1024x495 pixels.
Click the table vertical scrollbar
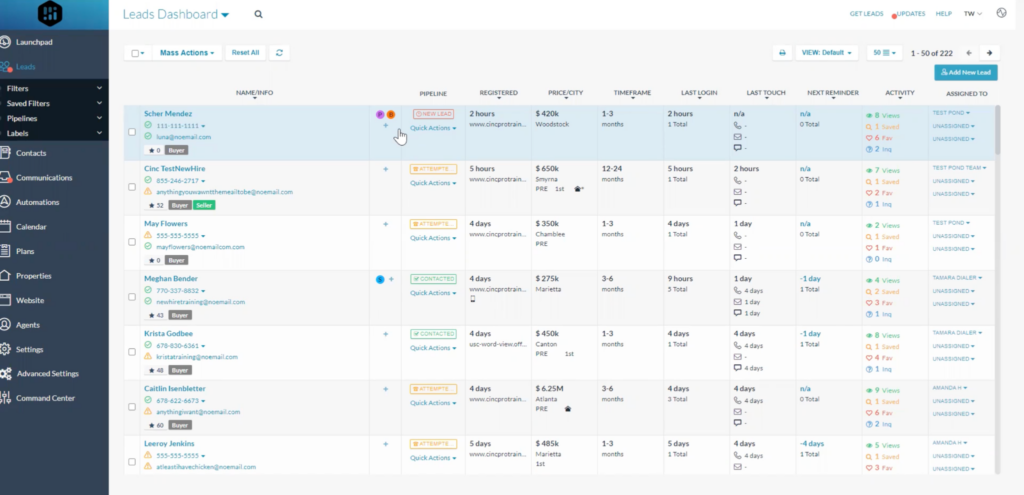point(997,130)
